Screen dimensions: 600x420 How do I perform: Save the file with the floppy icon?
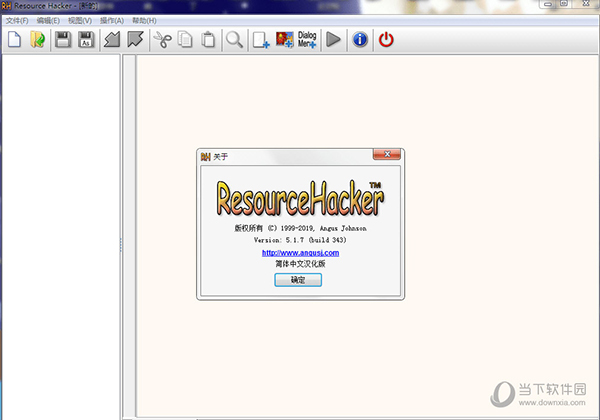pyautogui.click(x=63, y=39)
